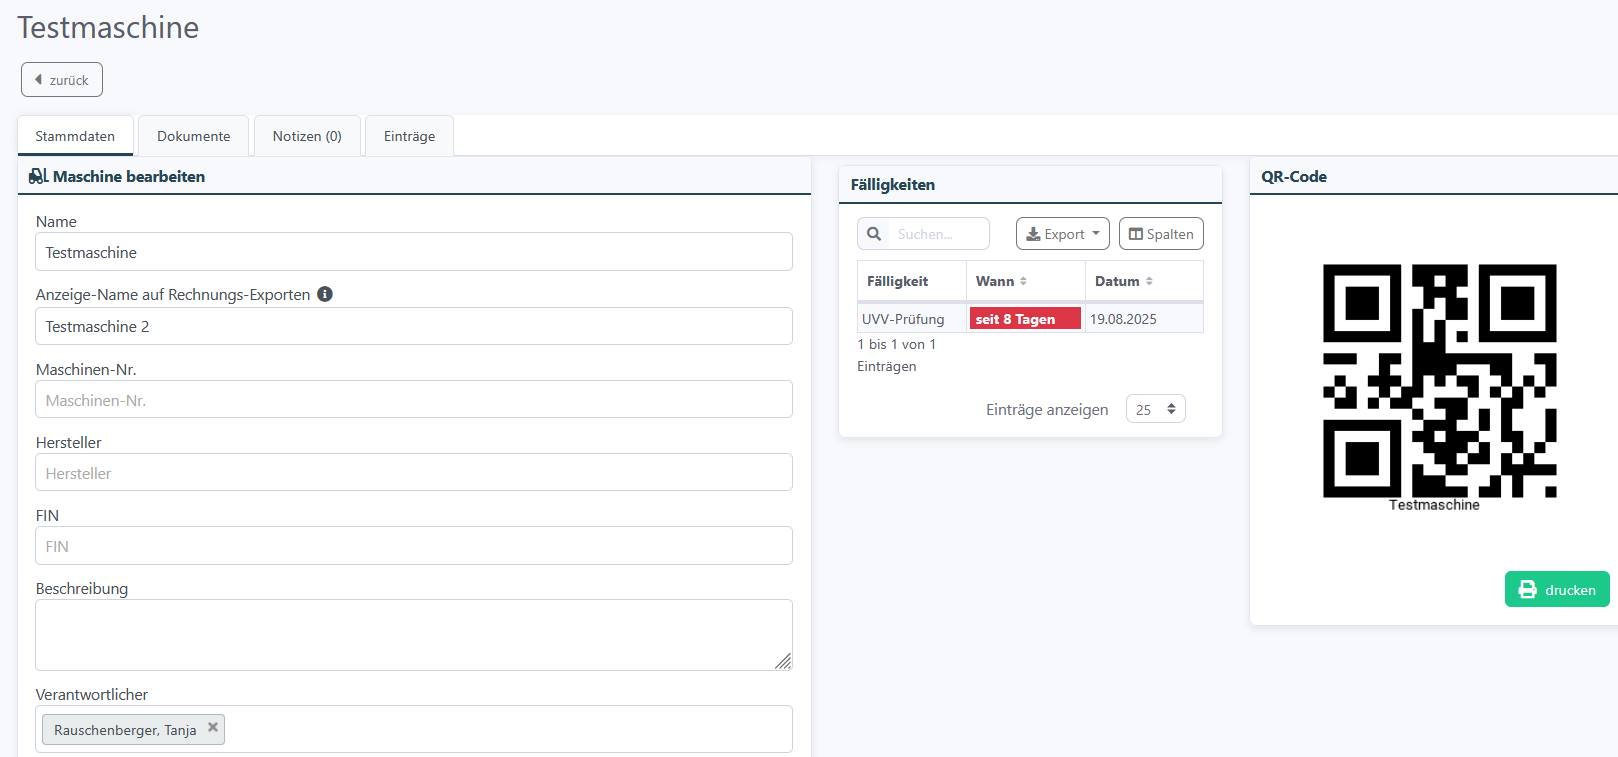Switch to the Stammdaten tab
Image resolution: width=1618 pixels, height=757 pixels.
click(75, 136)
